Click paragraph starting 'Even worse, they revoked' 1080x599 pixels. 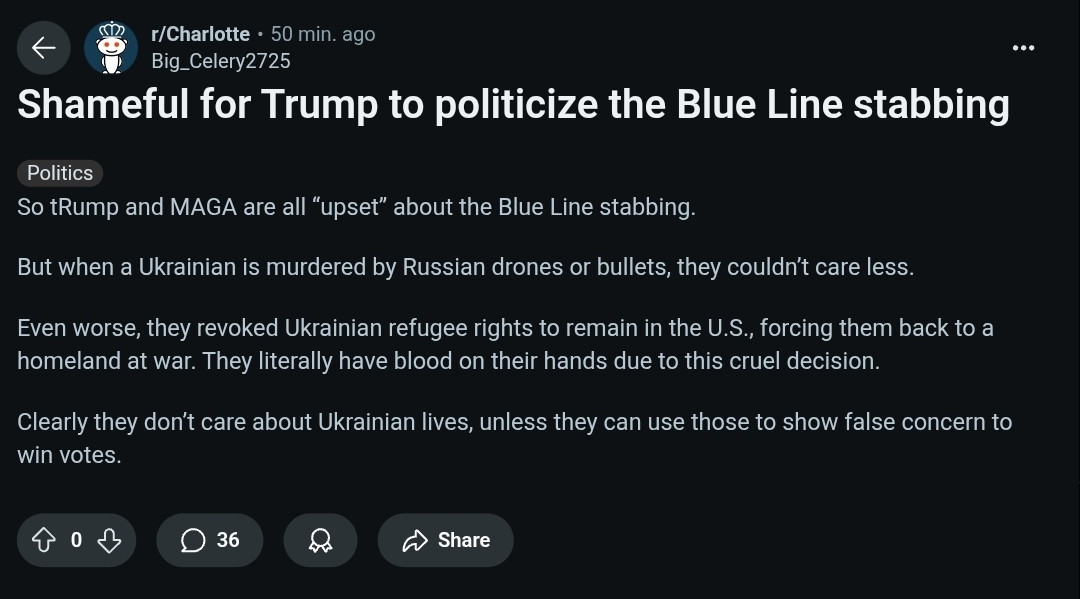tap(506, 344)
